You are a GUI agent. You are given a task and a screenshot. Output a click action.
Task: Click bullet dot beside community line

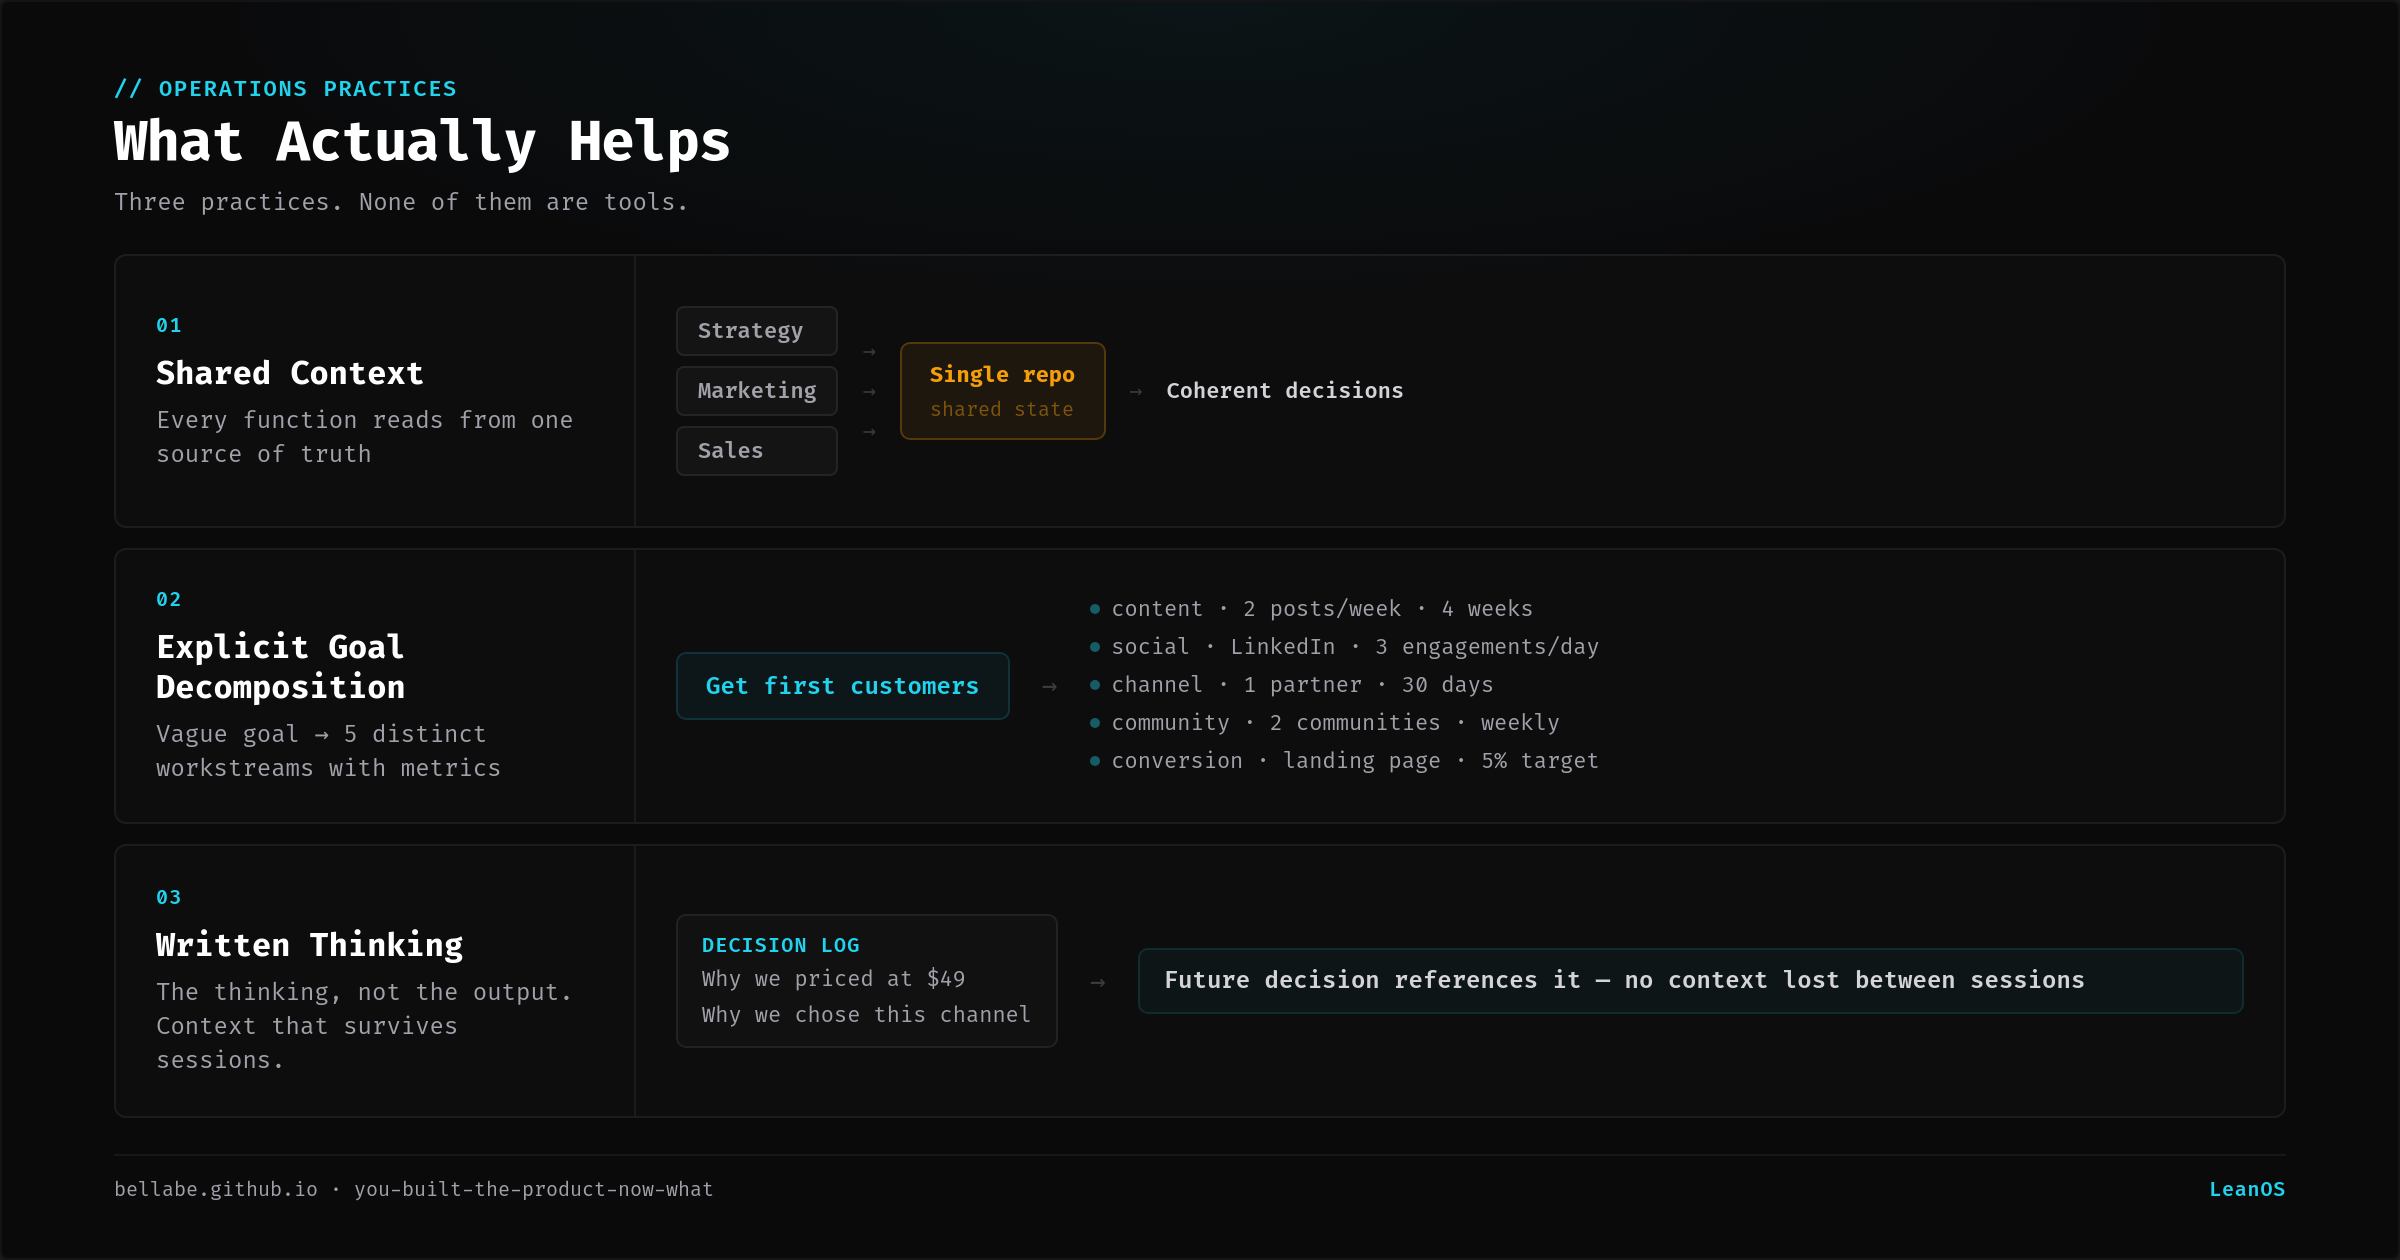(x=1095, y=723)
